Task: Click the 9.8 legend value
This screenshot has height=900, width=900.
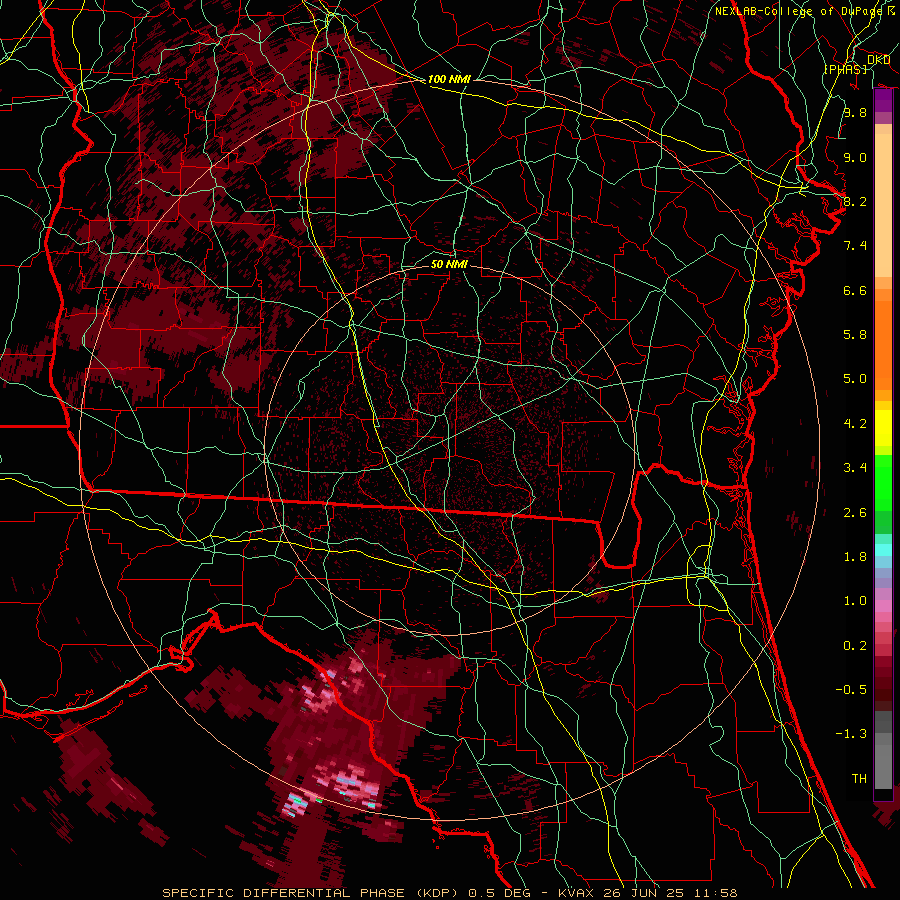Action: pyautogui.click(x=855, y=112)
